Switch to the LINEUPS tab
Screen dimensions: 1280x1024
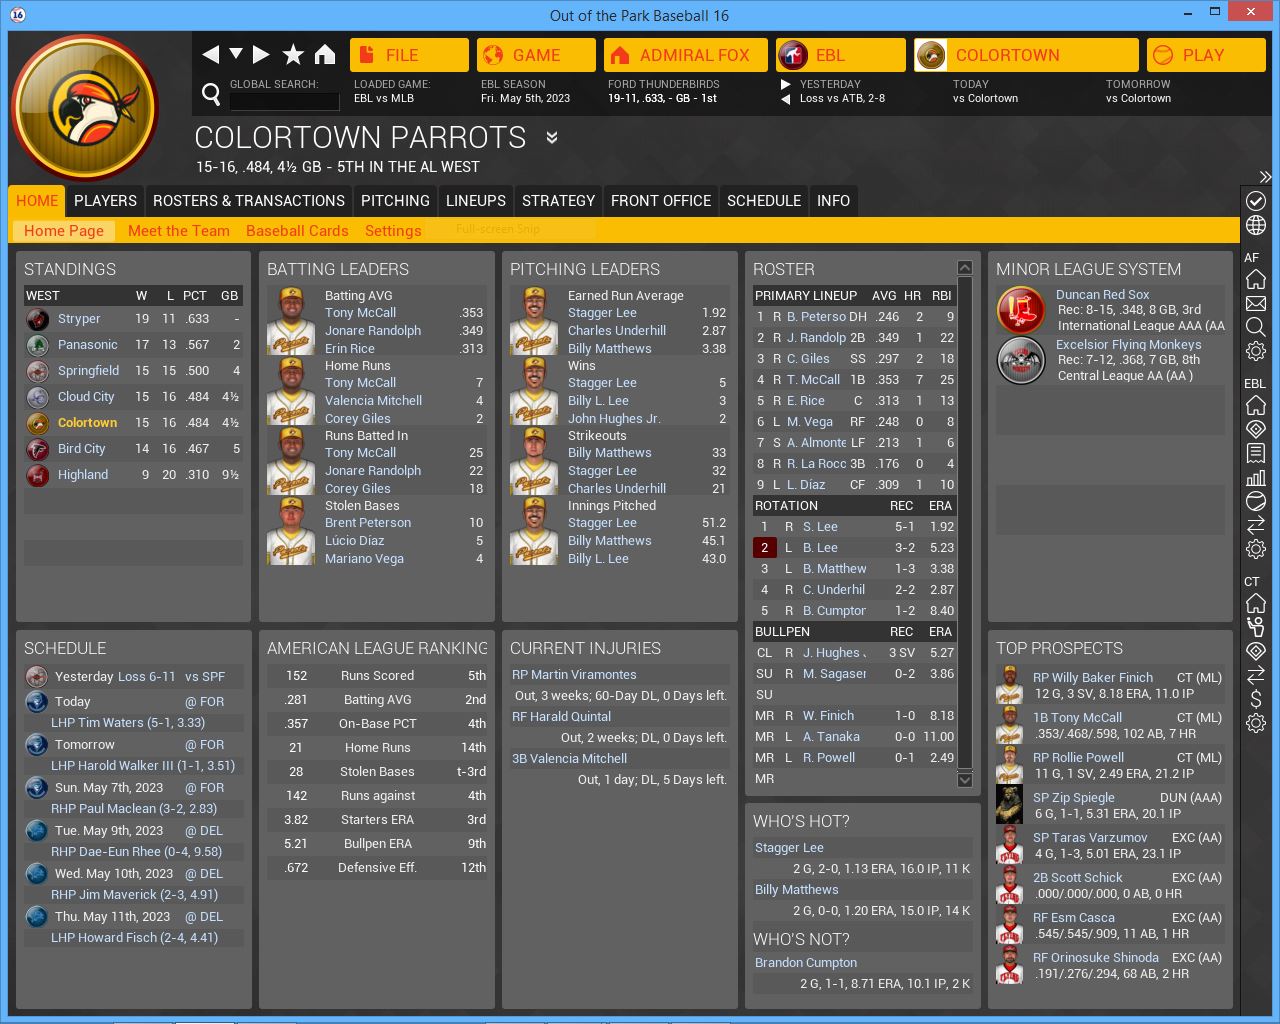coord(476,201)
